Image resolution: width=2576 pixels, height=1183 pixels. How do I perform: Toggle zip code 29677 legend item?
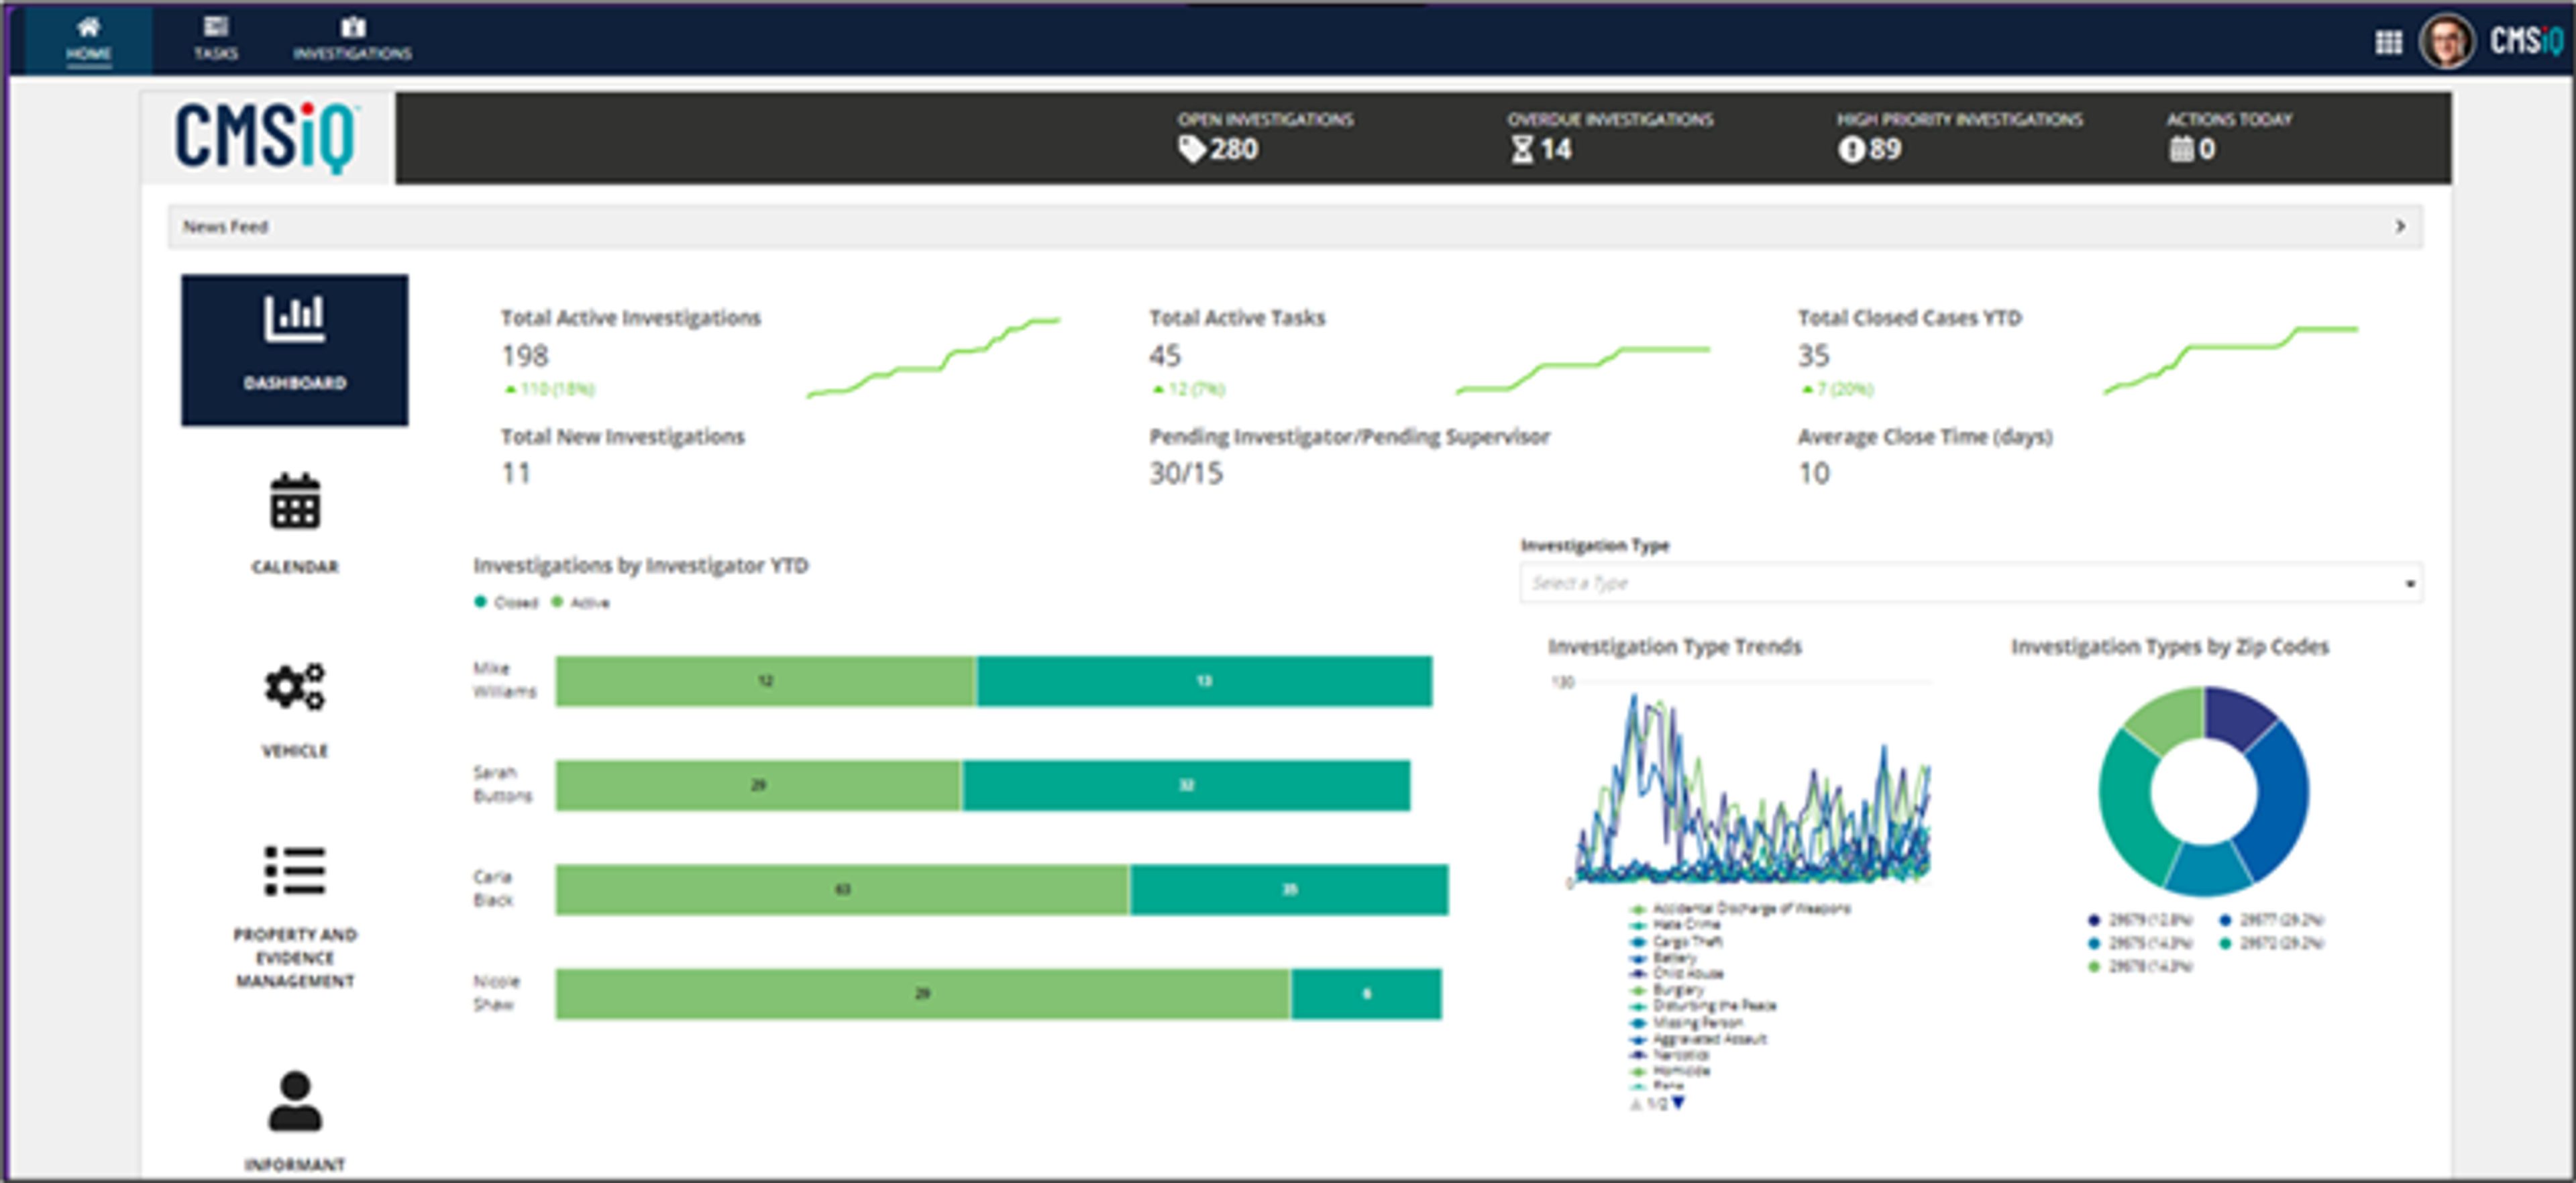click(2271, 920)
